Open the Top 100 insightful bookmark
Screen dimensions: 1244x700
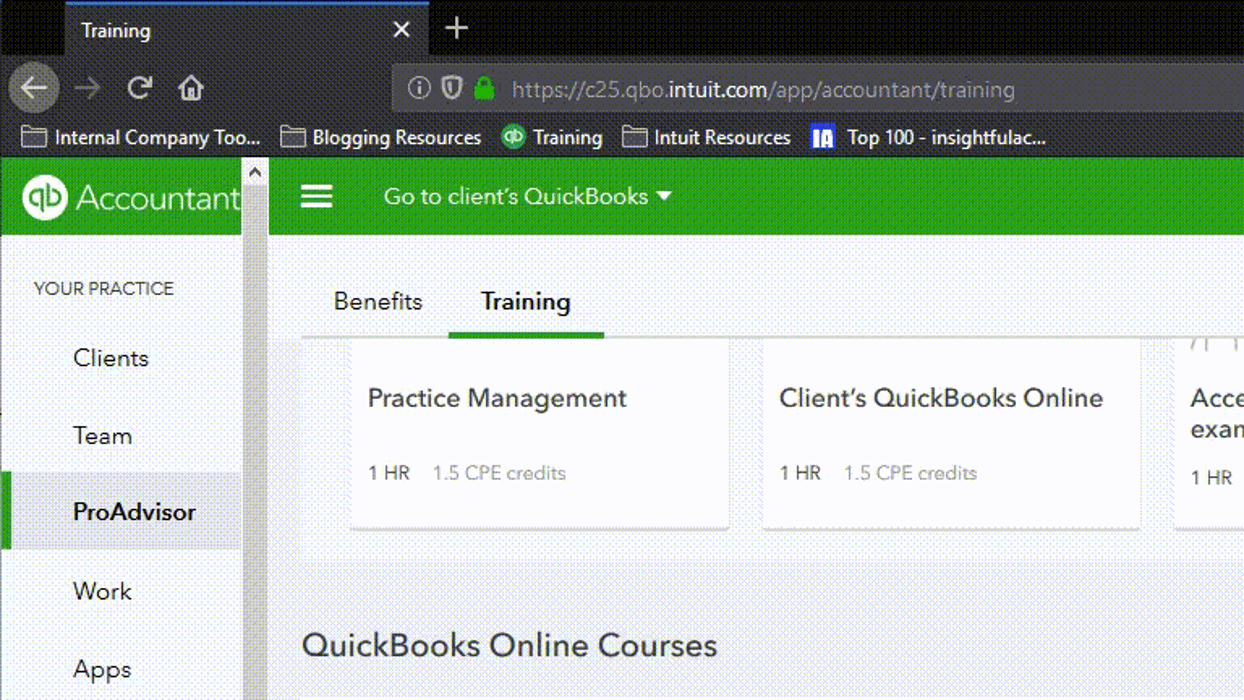(928, 137)
